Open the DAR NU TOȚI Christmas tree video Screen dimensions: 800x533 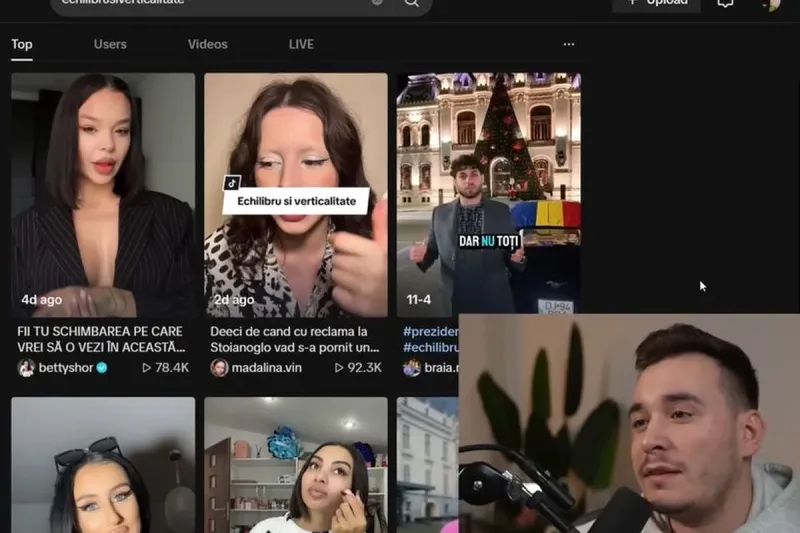point(488,195)
